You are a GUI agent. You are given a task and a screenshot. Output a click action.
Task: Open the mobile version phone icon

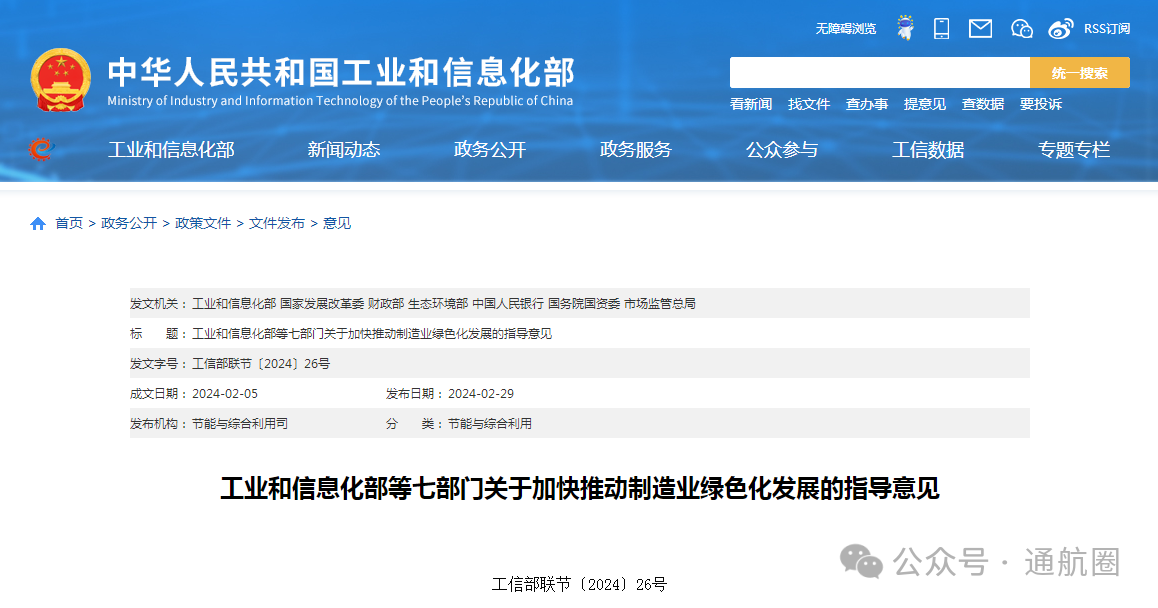941,28
